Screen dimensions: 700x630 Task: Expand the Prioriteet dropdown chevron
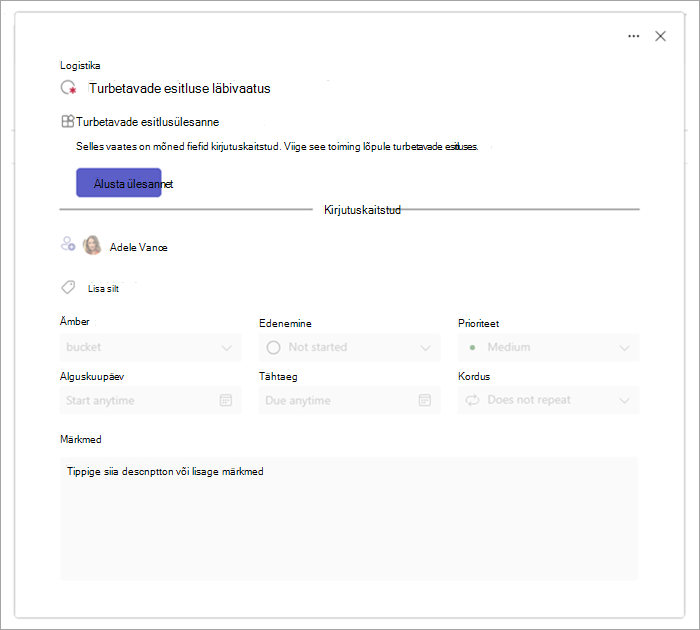(625, 348)
